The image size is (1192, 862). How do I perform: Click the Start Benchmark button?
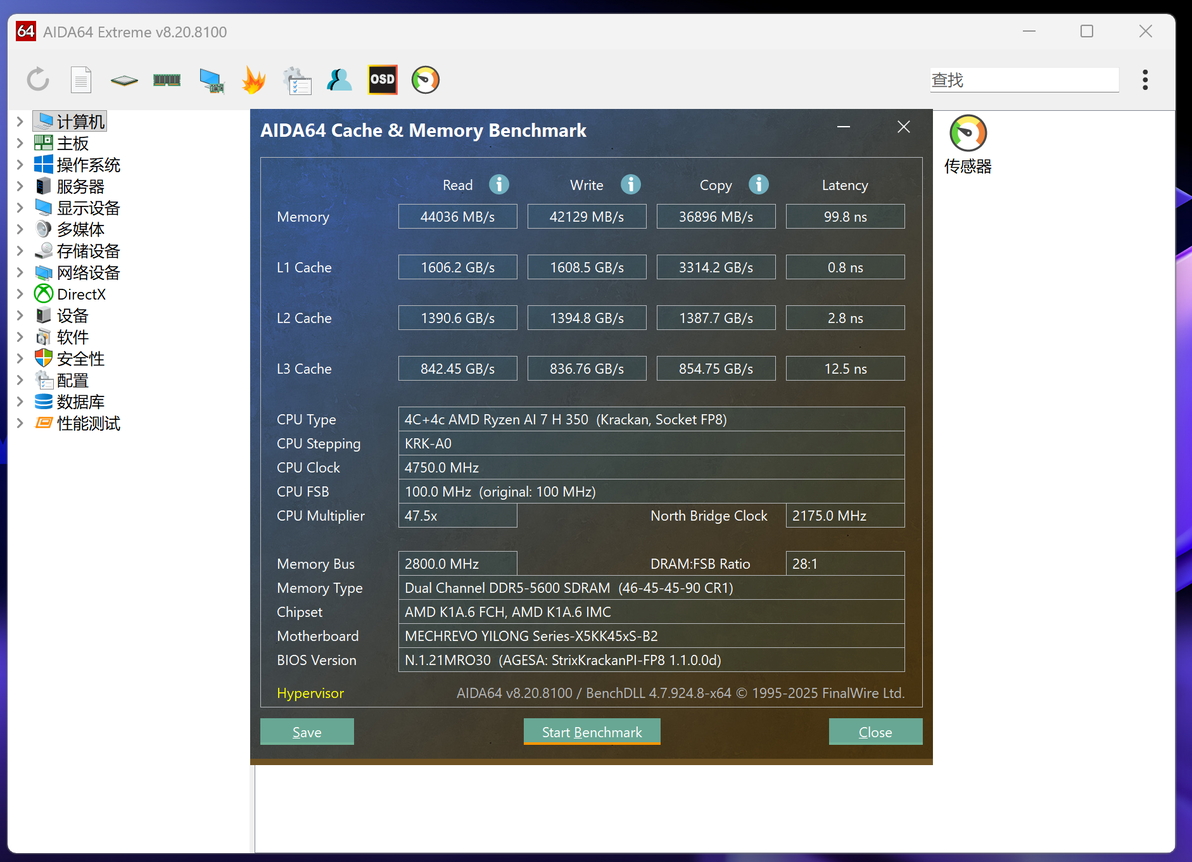pos(591,731)
